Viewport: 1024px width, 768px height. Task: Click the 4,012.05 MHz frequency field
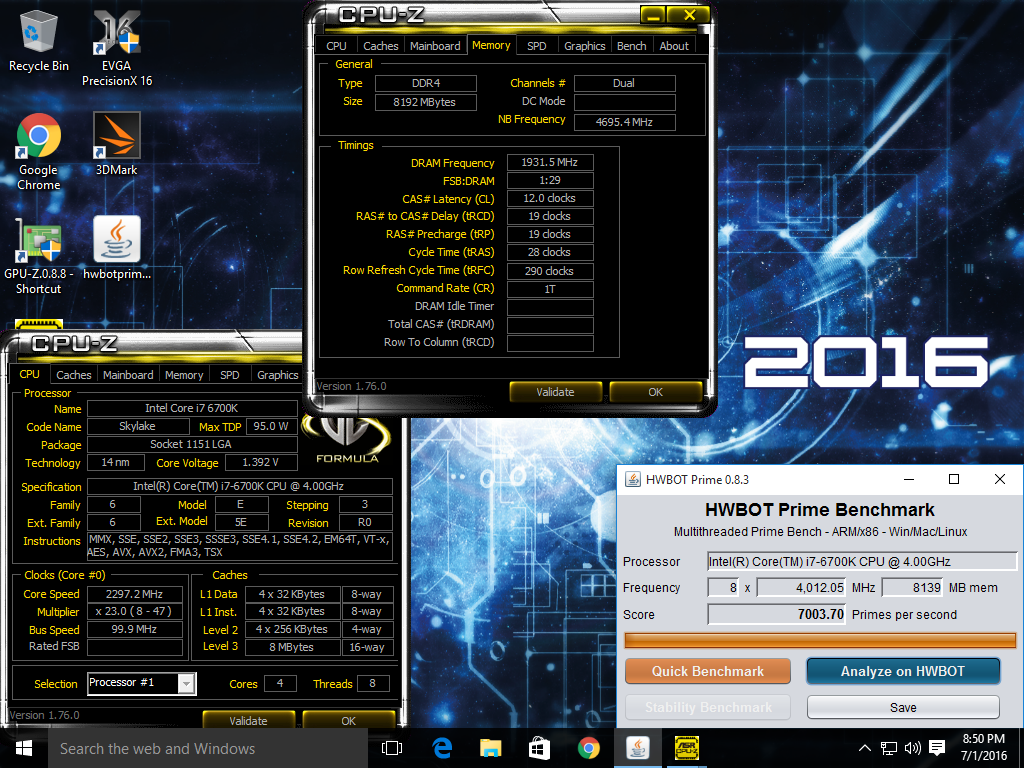pyautogui.click(x=801, y=588)
